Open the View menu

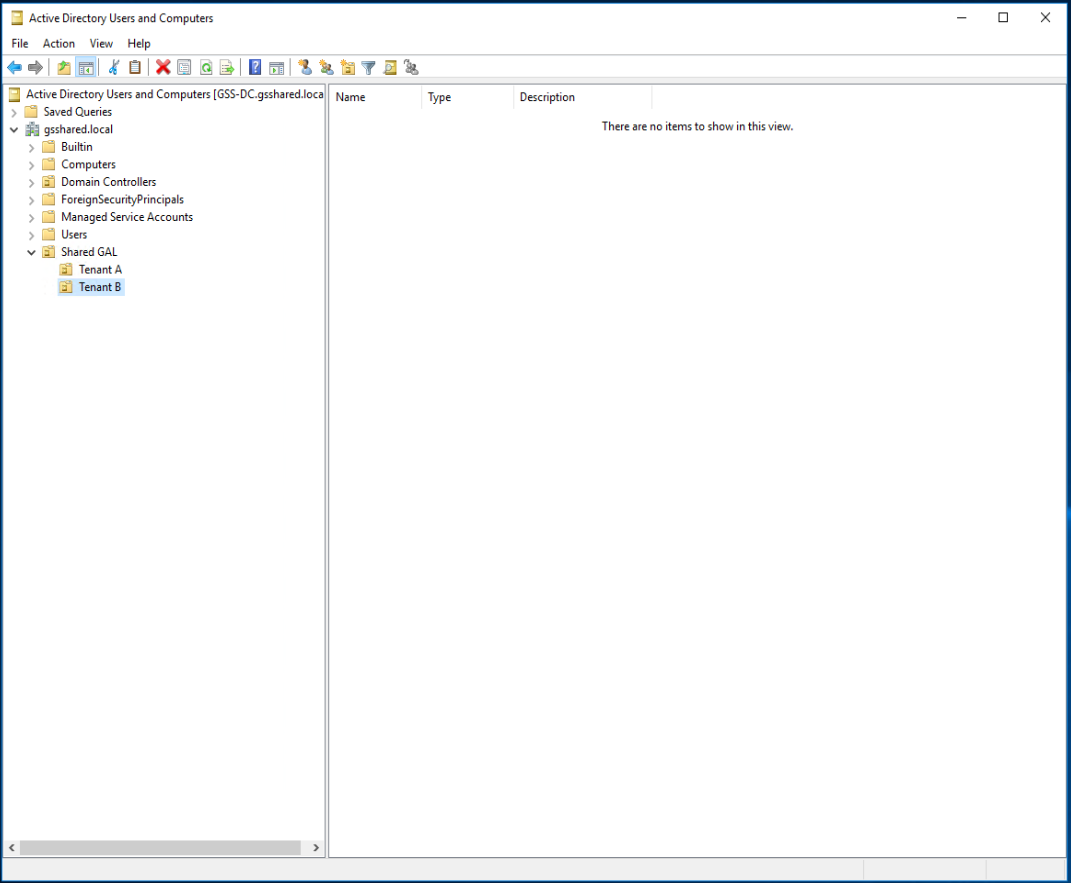pyautogui.click(x=101, y=44)
